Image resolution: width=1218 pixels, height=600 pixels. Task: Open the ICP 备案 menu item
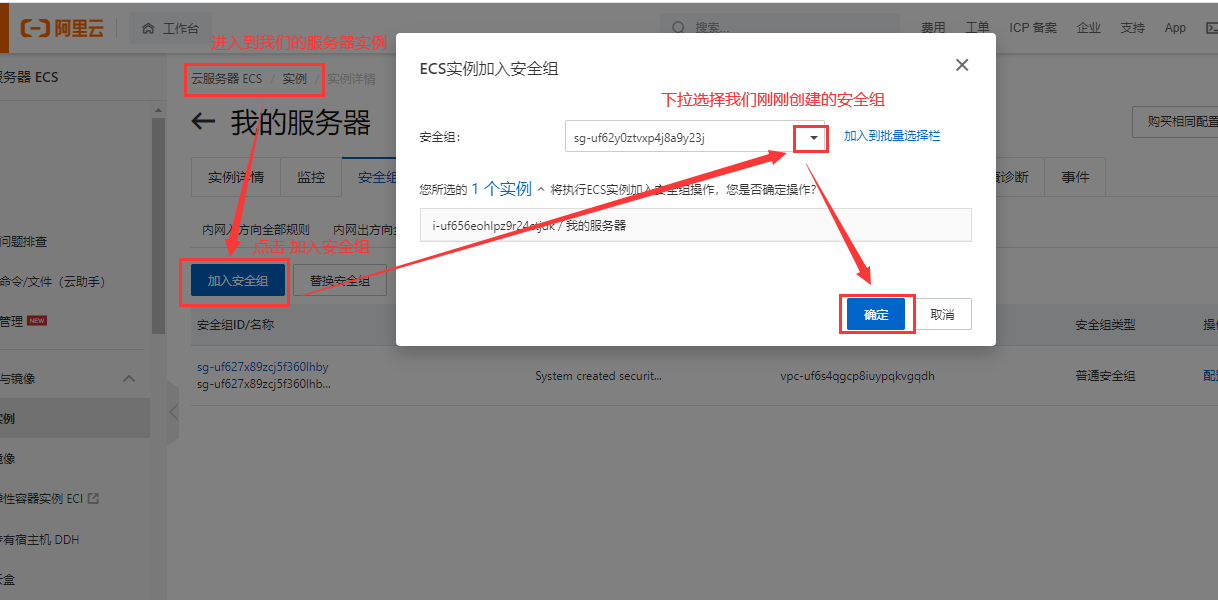(1032, 27)
